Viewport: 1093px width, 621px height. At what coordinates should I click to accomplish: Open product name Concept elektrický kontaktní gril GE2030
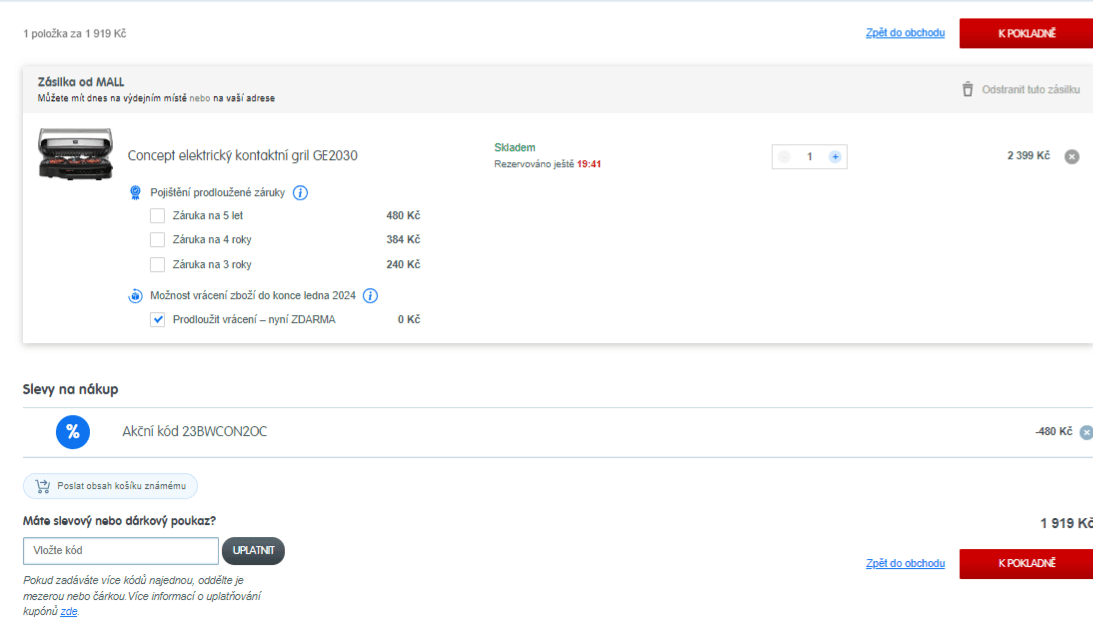[243, 155]
